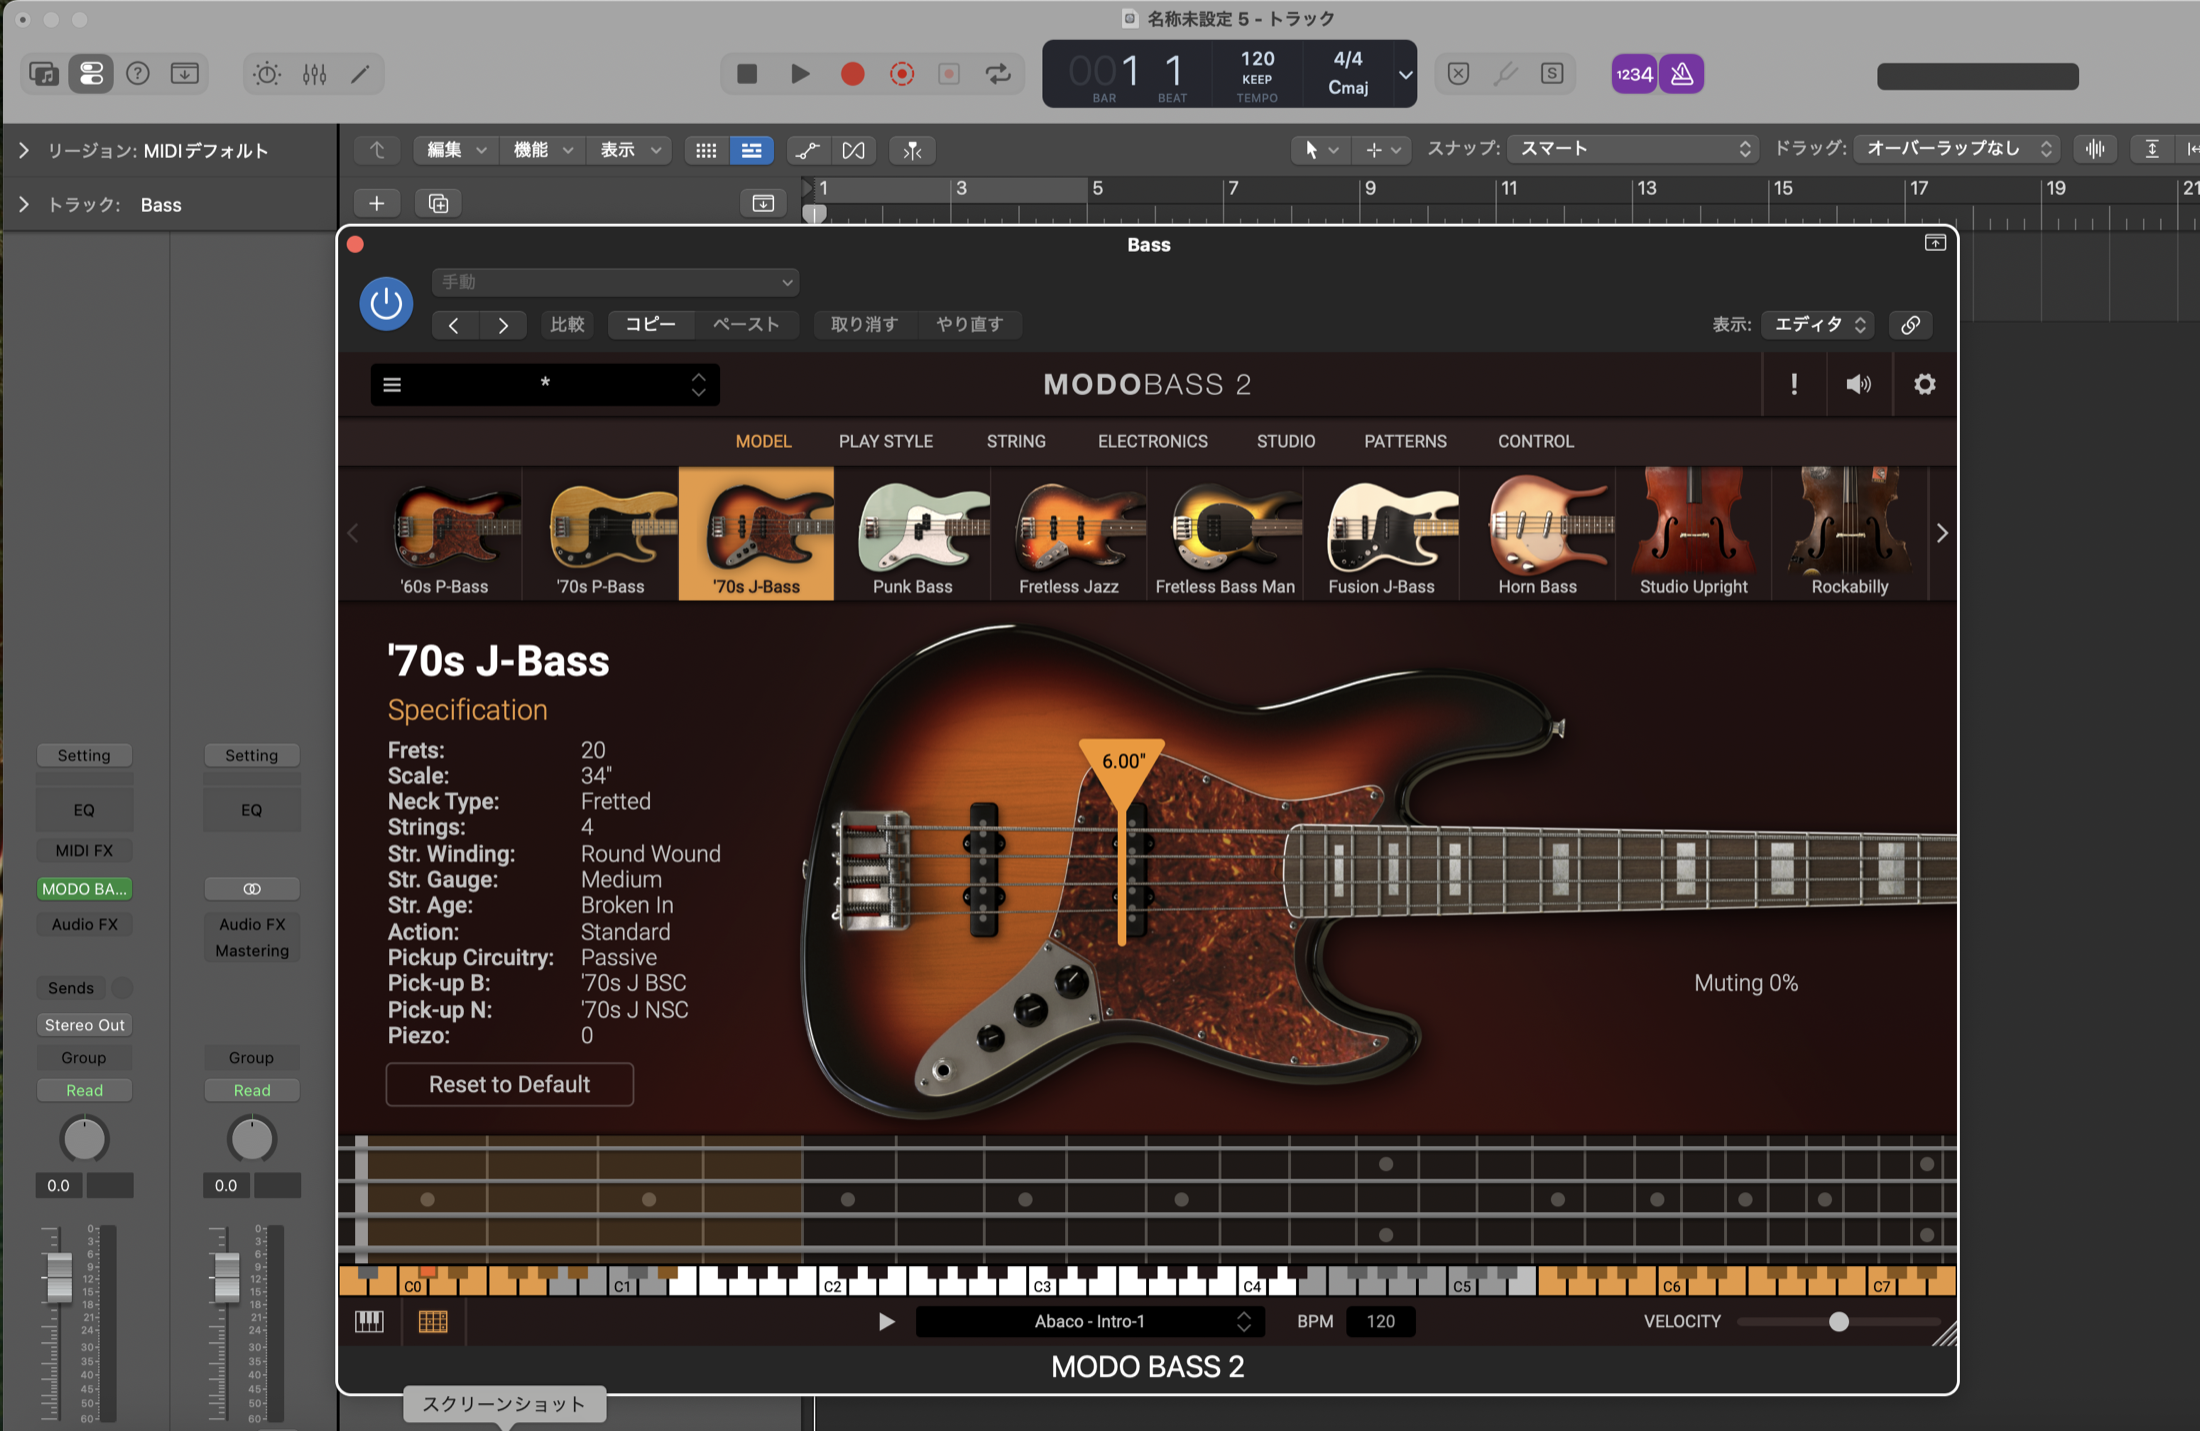Open Quick Help question mark icon
Viewport: 2200px width, 1431px height.
click(x=138, y=73)
